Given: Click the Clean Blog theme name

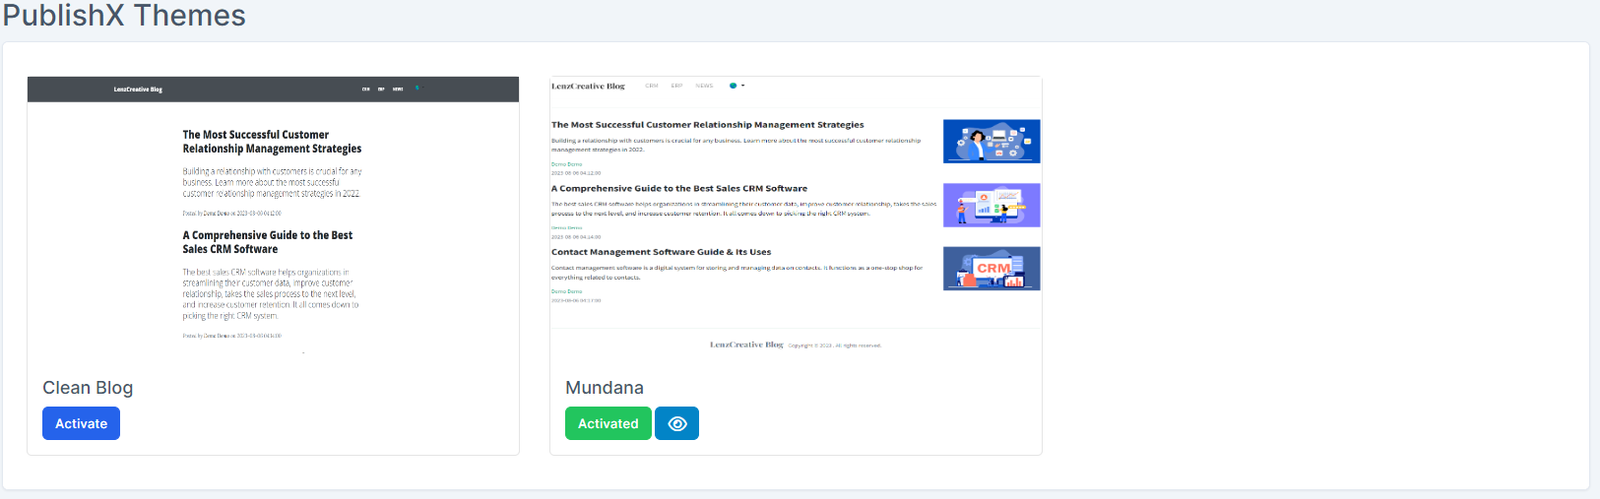Looking at the screenshot, I should [88, 388].
